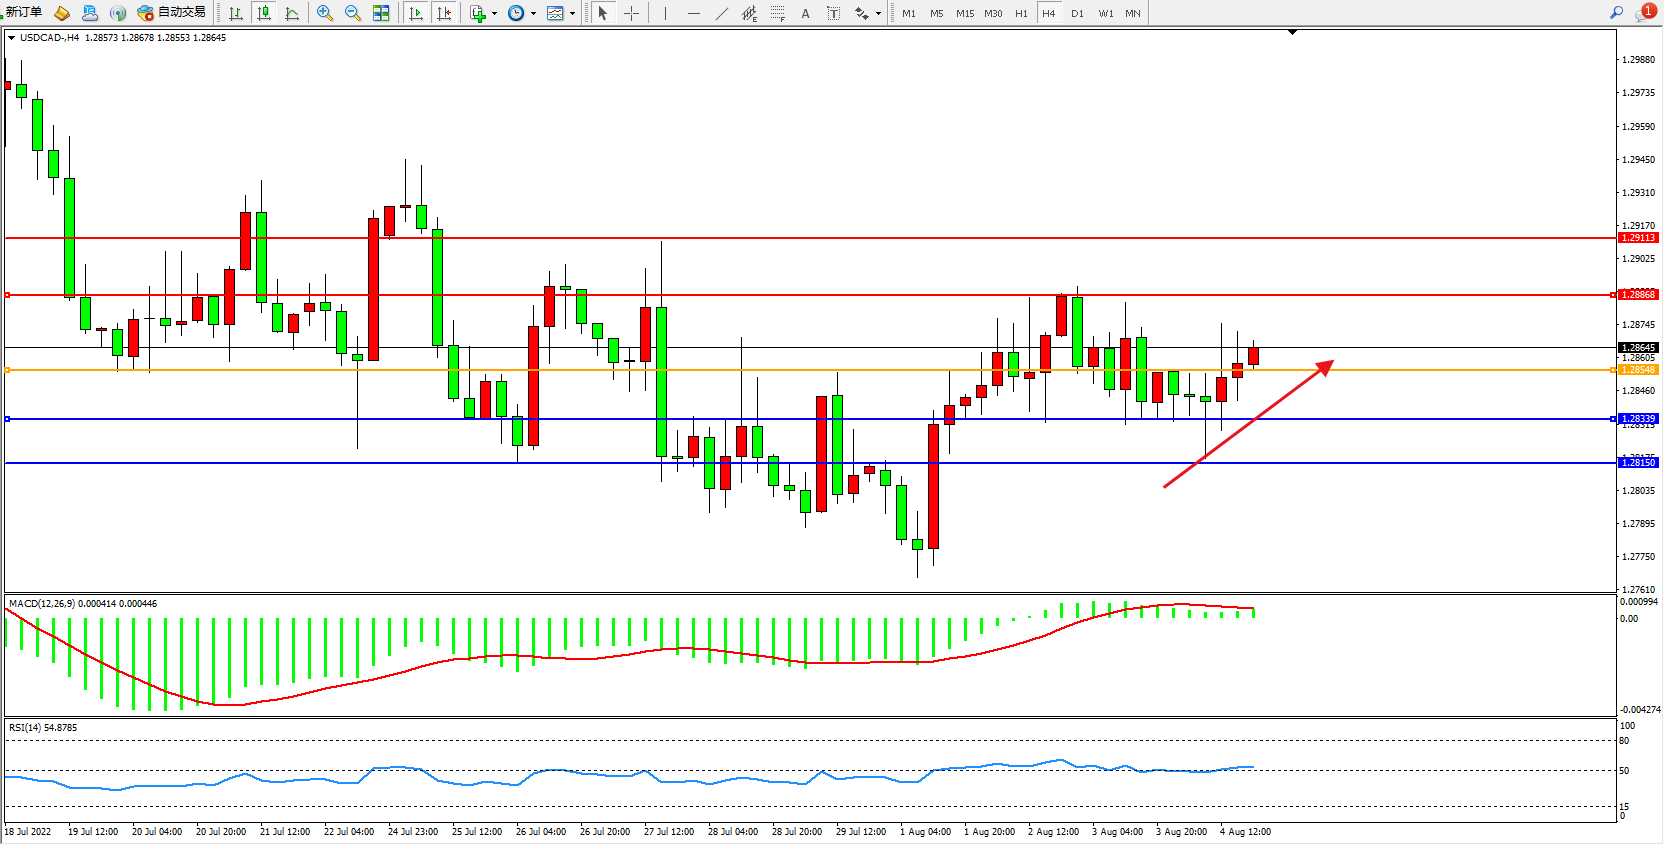Click the search magnifier at top right
Screen dimensions: 1664x845
click(1616, 12)
